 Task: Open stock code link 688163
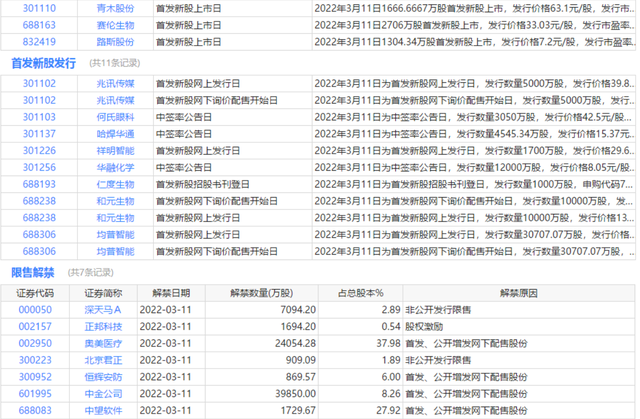pos(39,25)
